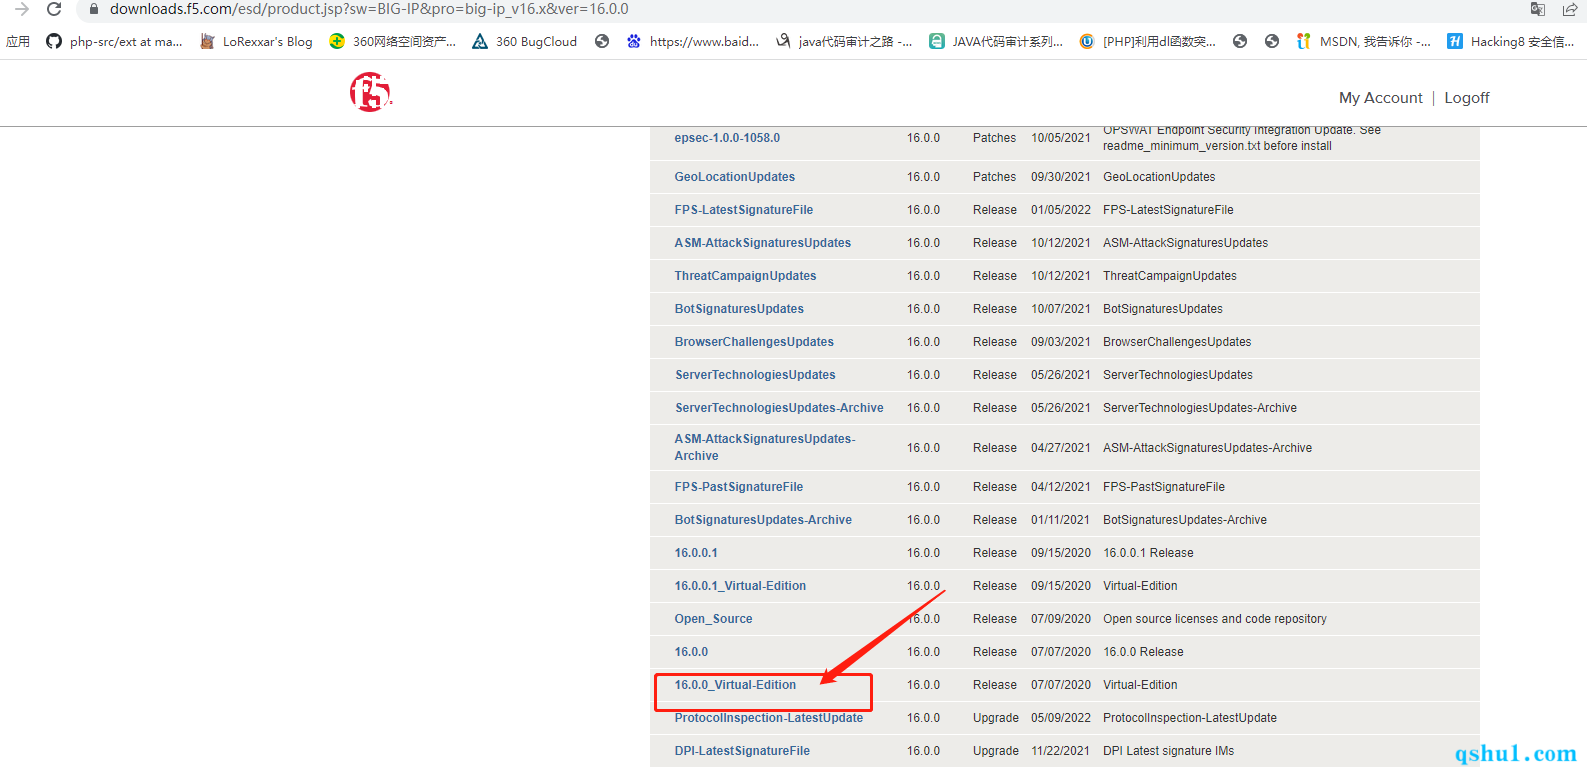Click date 04/27/2021 in ASM Archive row
This screenshot has width=1587, height=778.
(1061, 448)
